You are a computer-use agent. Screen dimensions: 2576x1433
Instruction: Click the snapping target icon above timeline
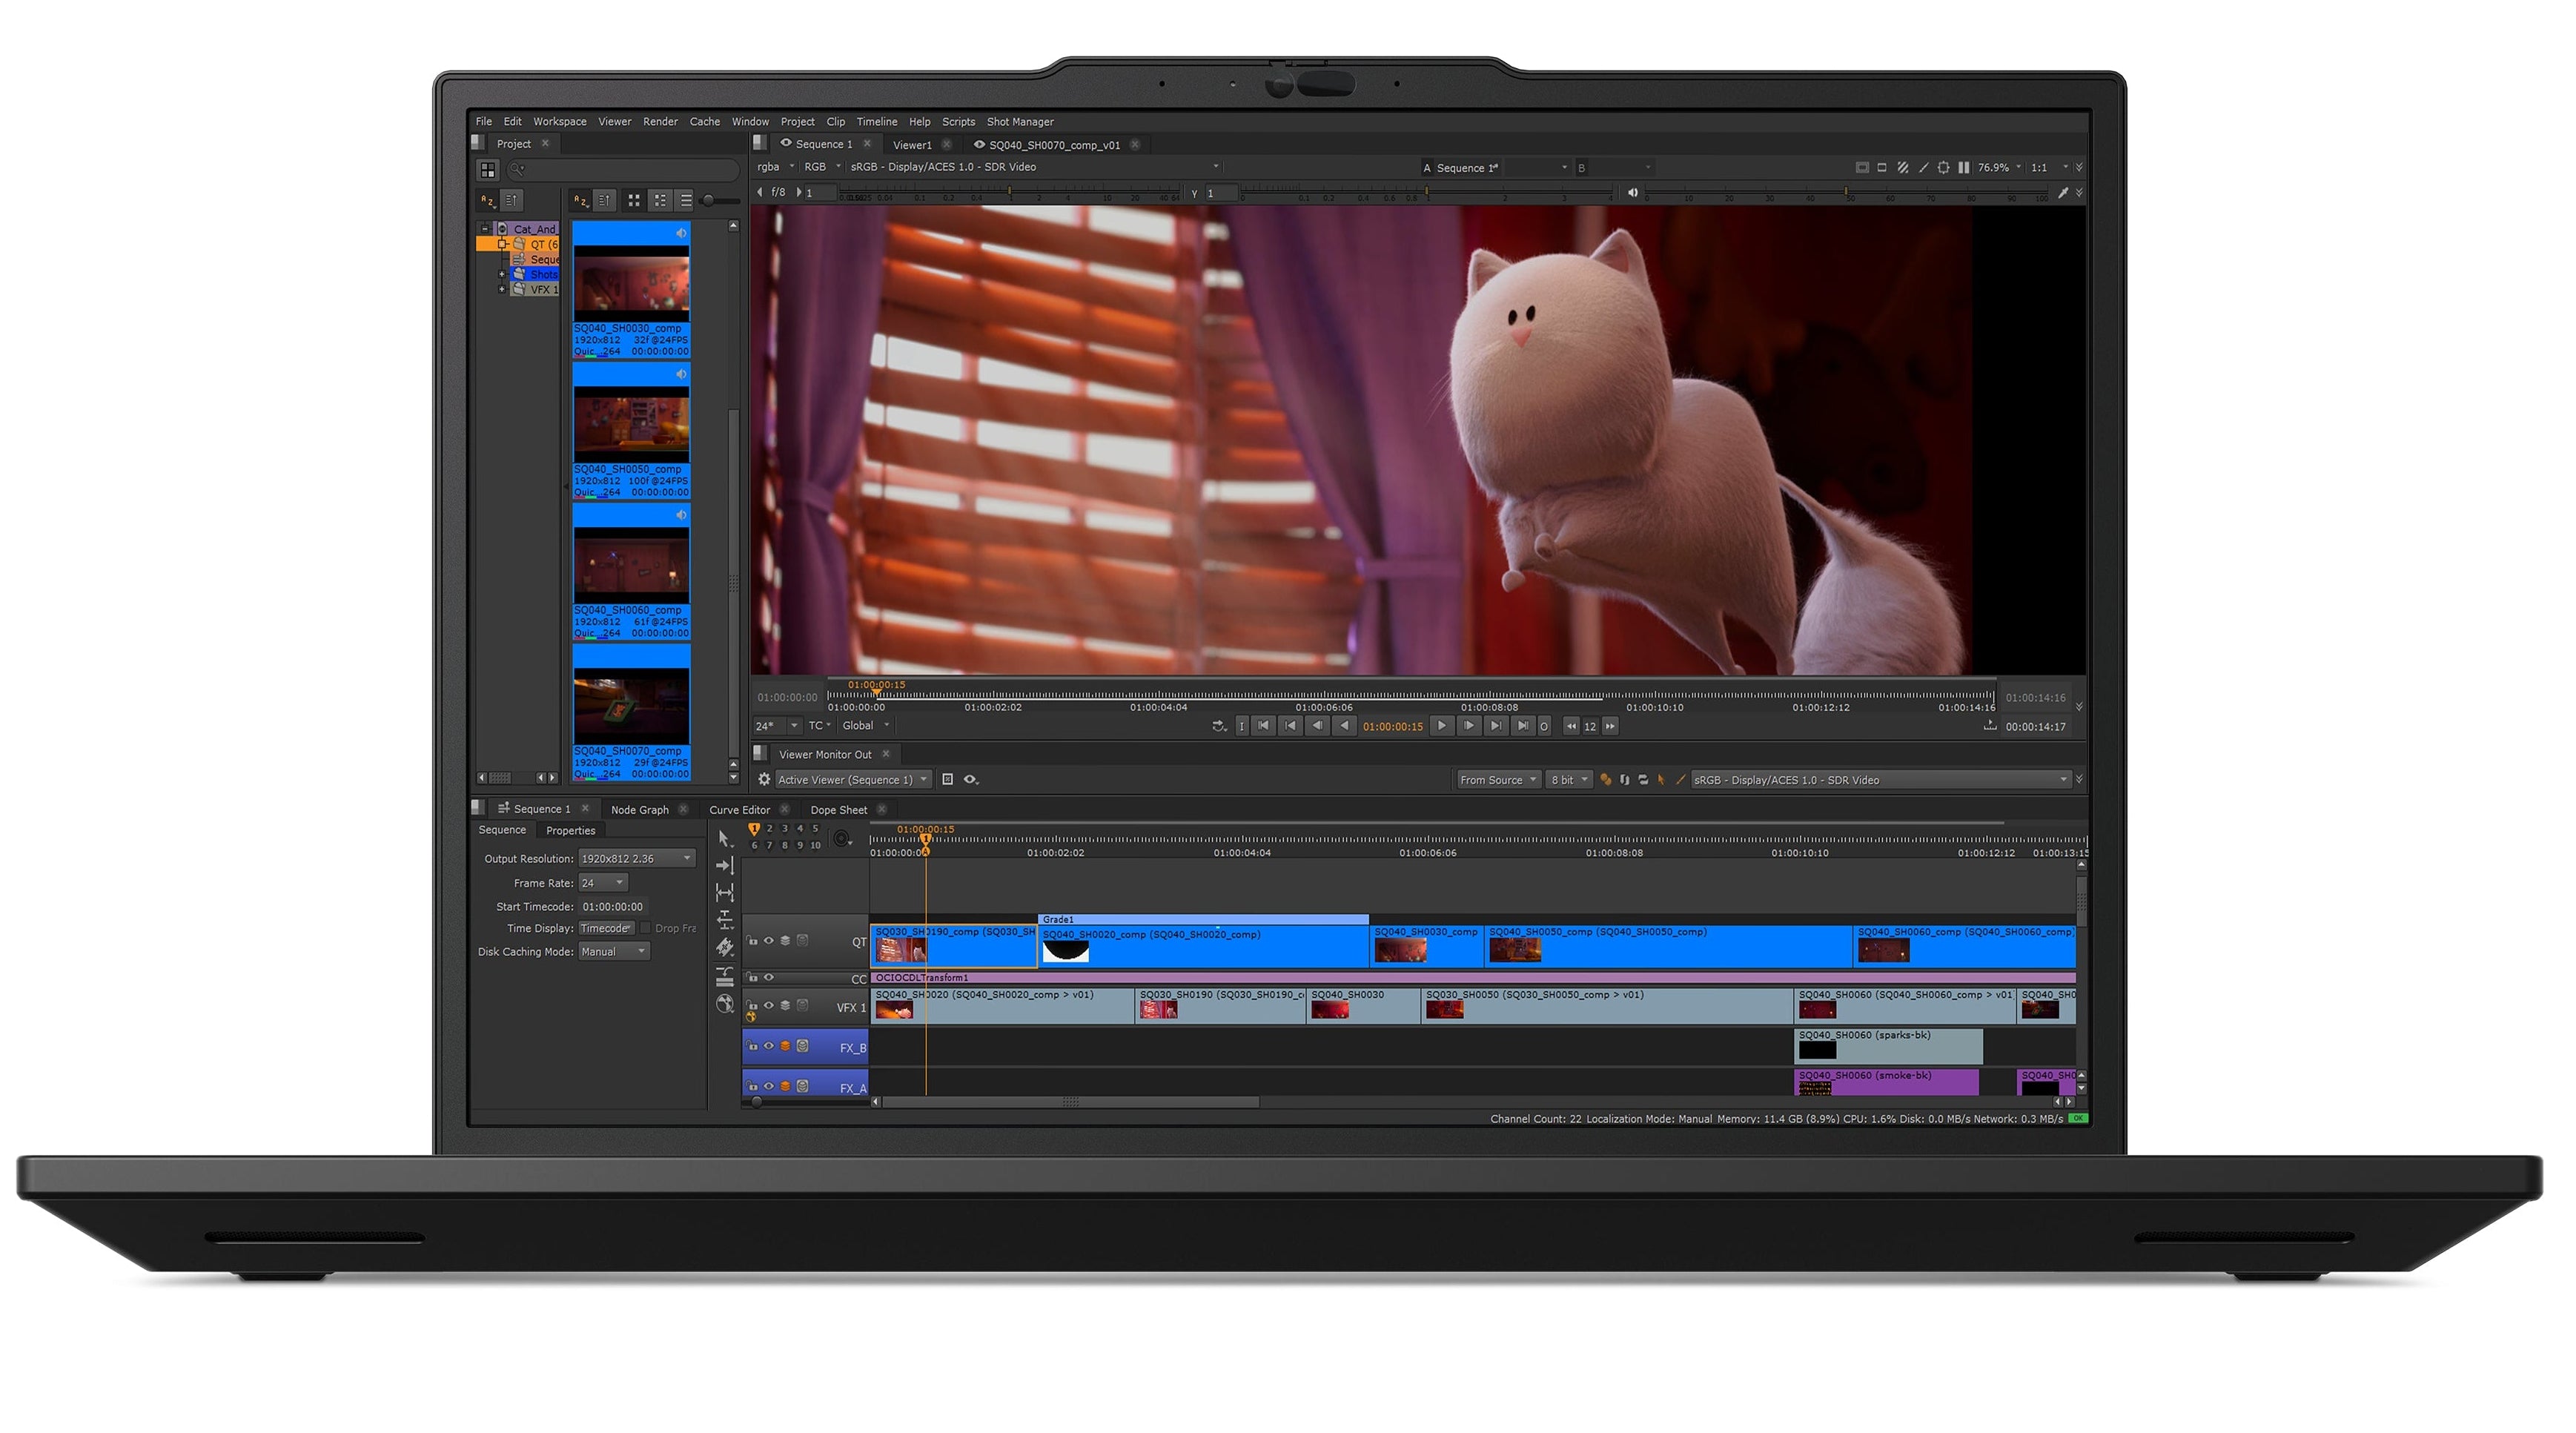click(842, 838)
